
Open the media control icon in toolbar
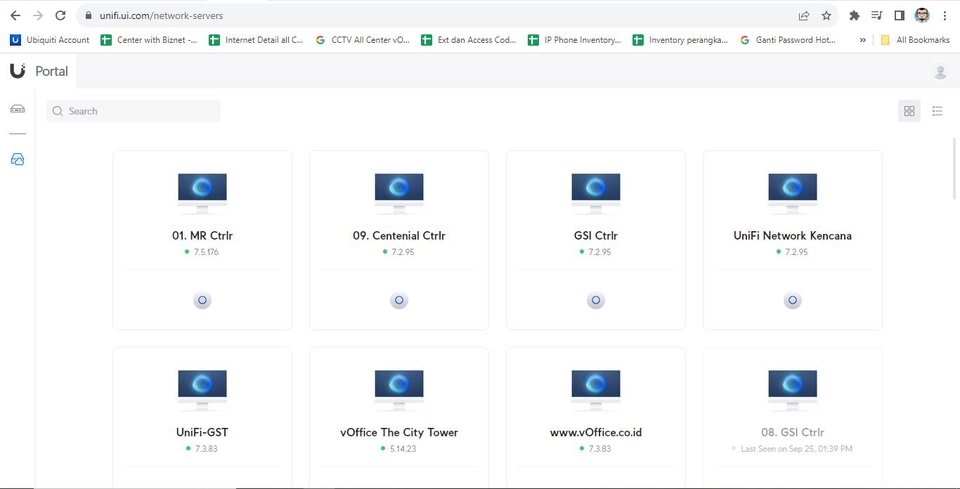(877, 16)
